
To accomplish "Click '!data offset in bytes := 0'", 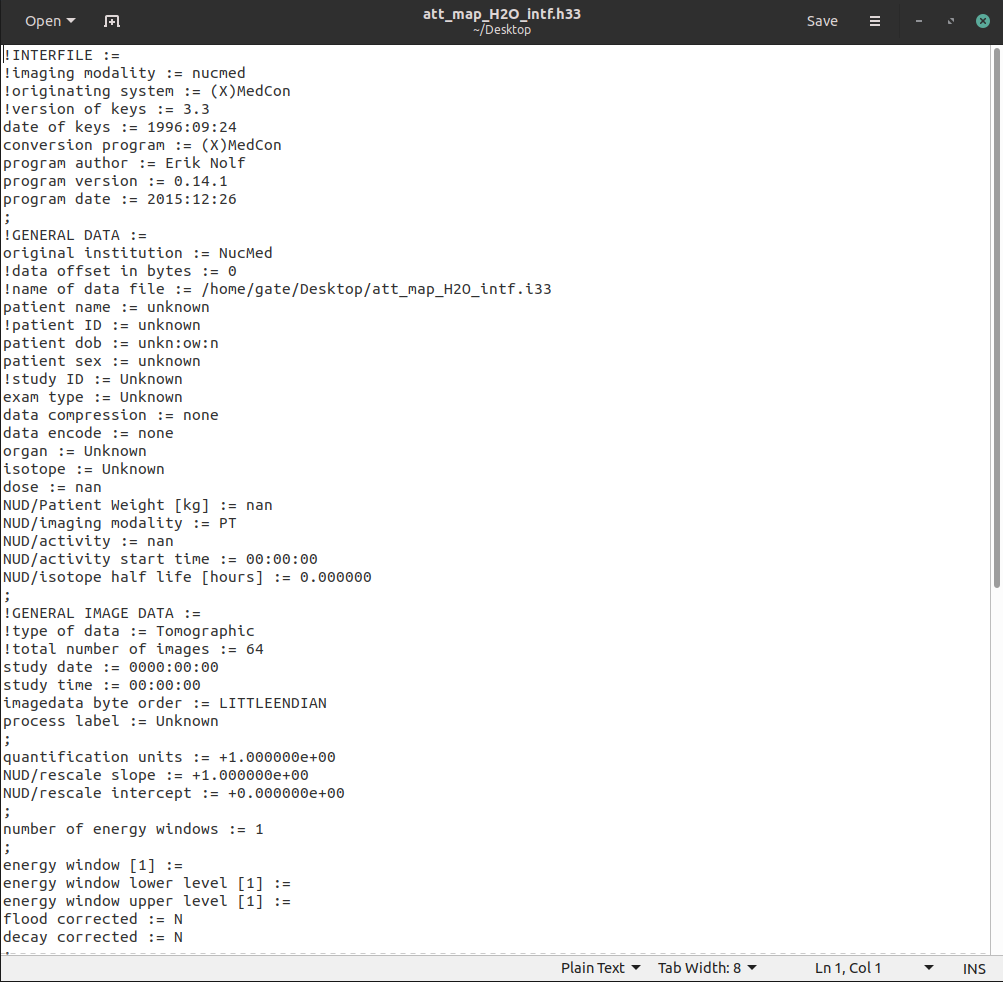I will coord(120,271).
